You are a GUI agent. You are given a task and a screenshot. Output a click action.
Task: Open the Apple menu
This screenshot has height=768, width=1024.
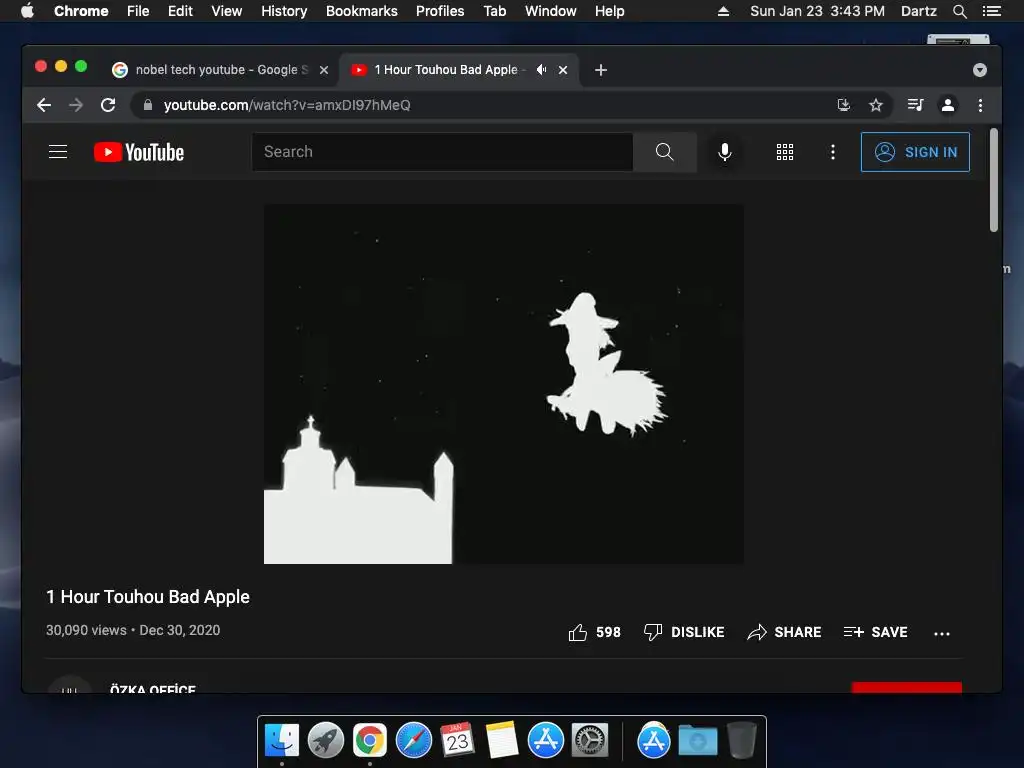(x=27, y=11)
